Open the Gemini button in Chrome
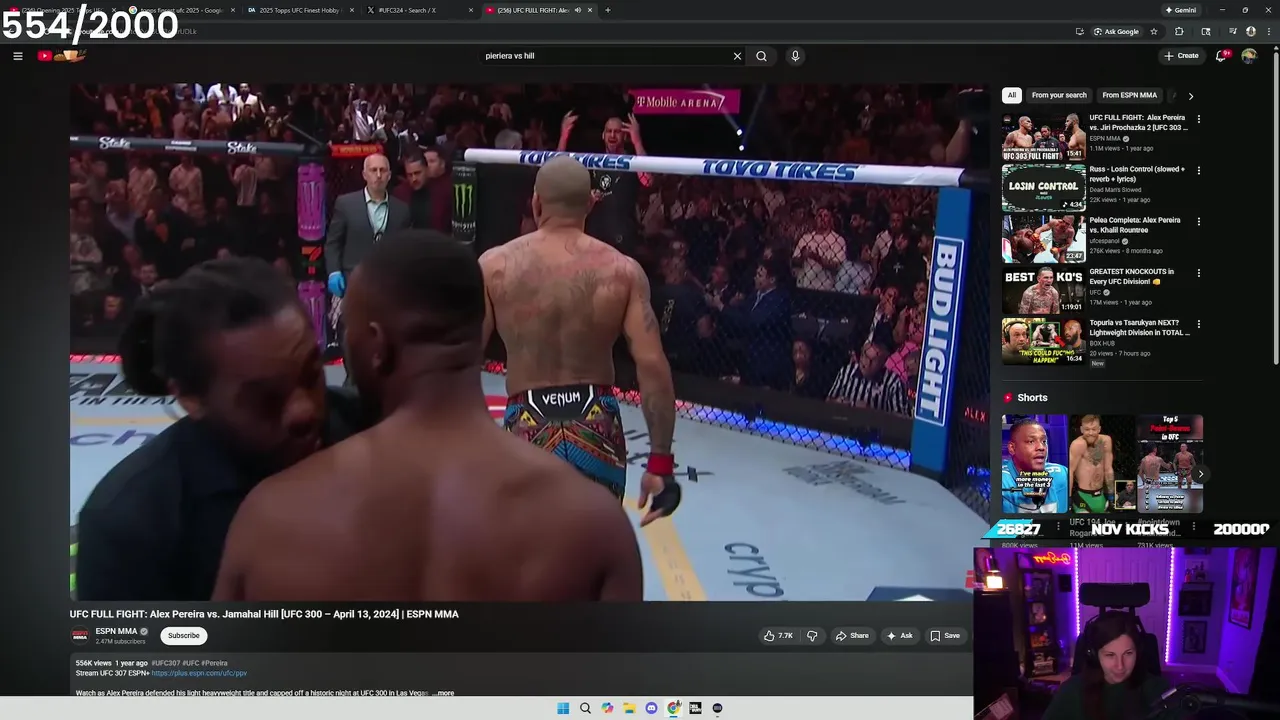Screen dimensions: 1280x720 coord(1180,10)
